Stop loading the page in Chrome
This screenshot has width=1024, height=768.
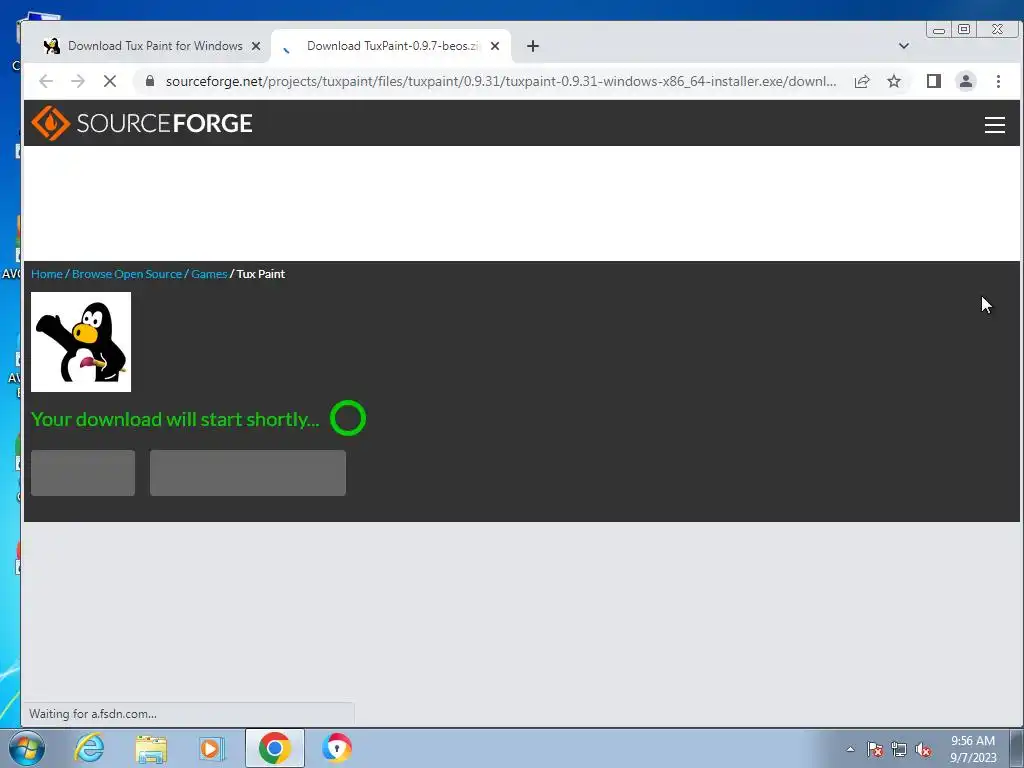tap(110, 81)
